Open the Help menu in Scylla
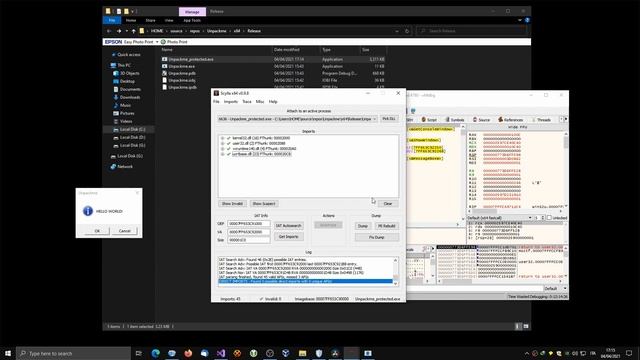640x360 pixels. coord(273,102)
